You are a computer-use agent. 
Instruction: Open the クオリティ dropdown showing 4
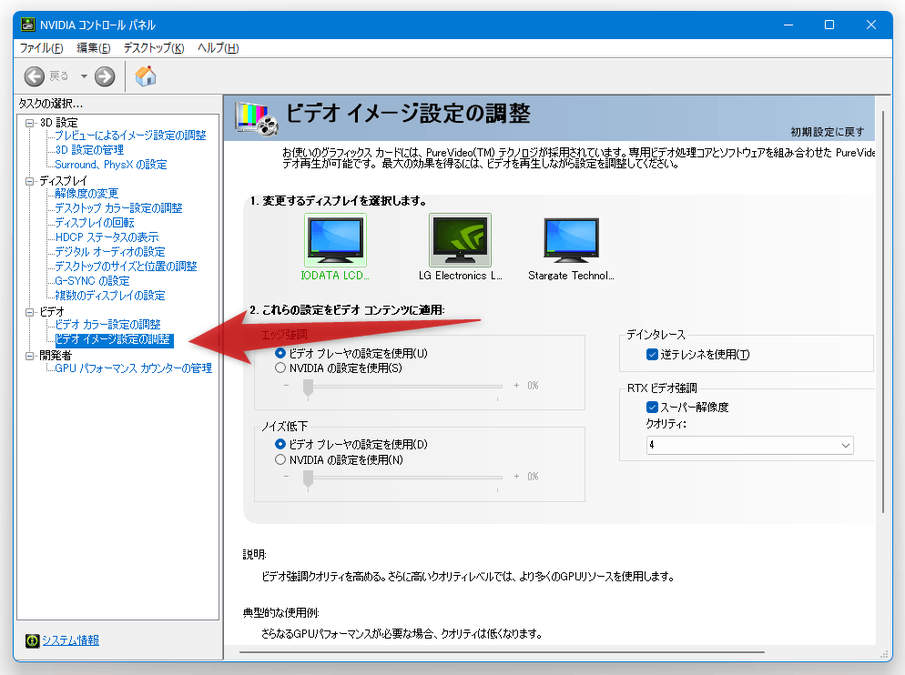(750, 445)
